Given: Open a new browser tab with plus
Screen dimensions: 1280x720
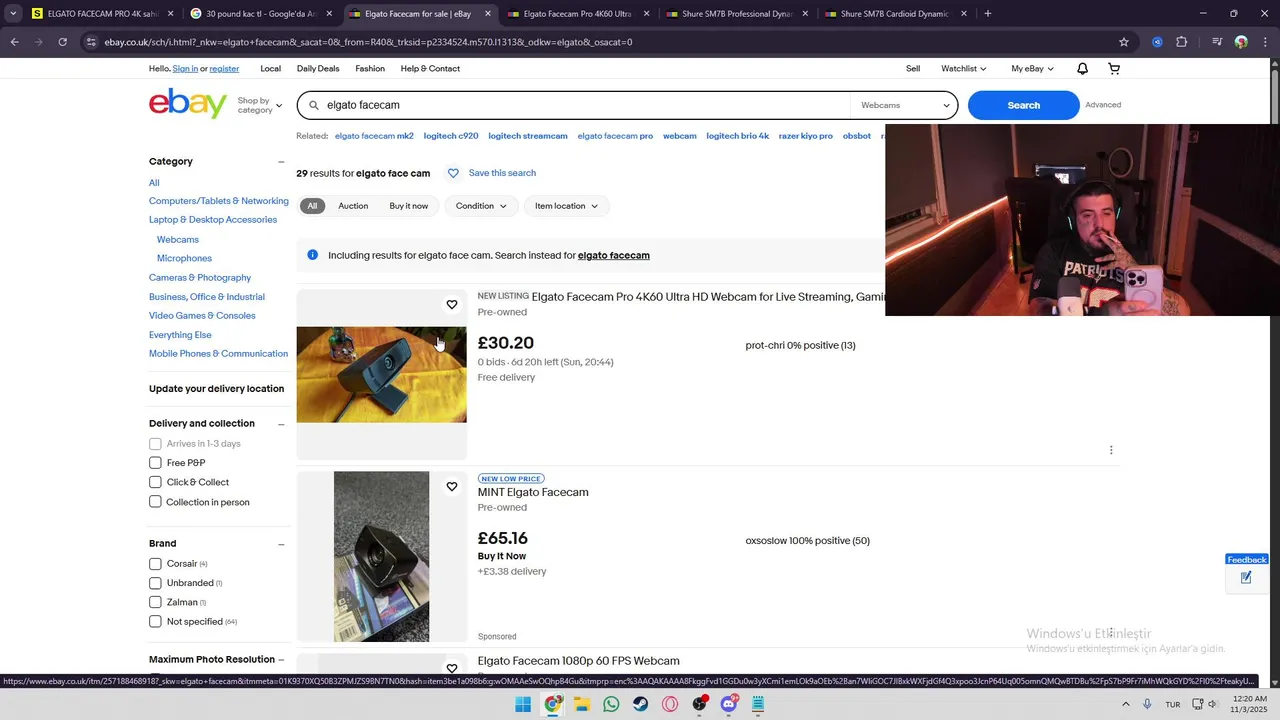Looking at the screenshot, I should click(988, 14).
